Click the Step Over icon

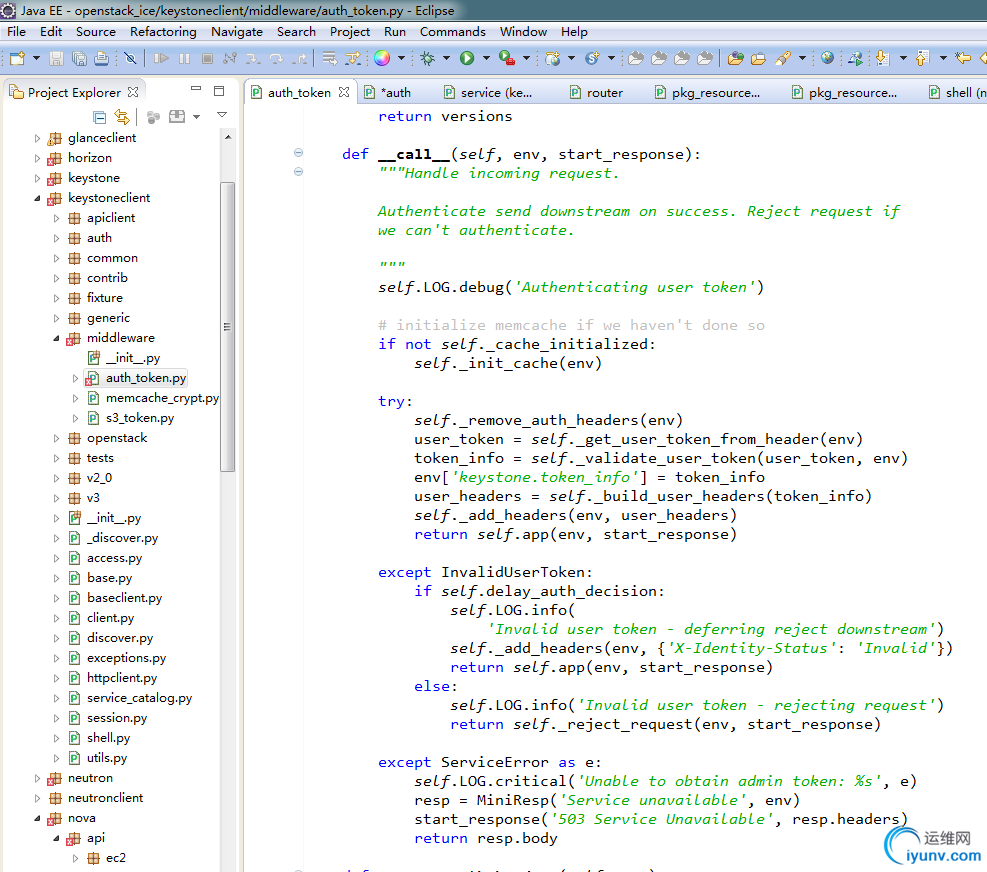point(276,59)
